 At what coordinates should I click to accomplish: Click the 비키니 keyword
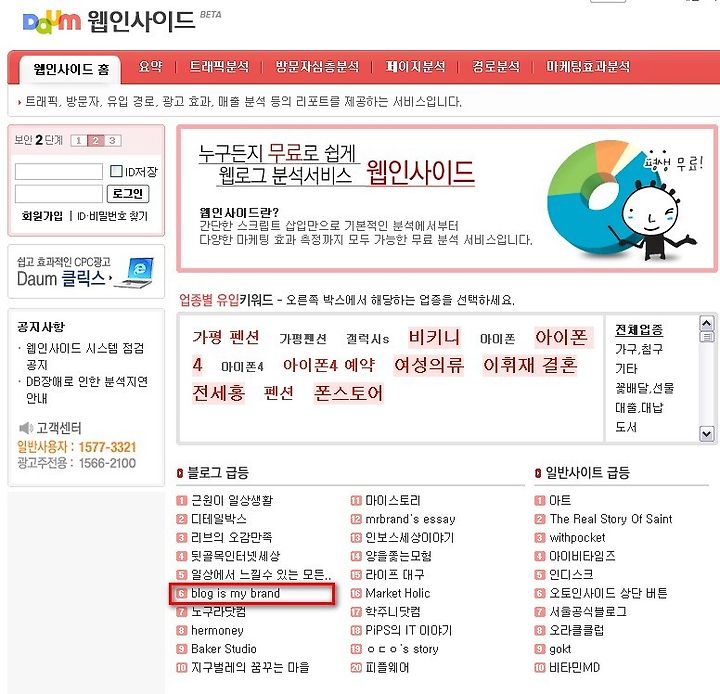pyautogui.click(x=434, y=337)
